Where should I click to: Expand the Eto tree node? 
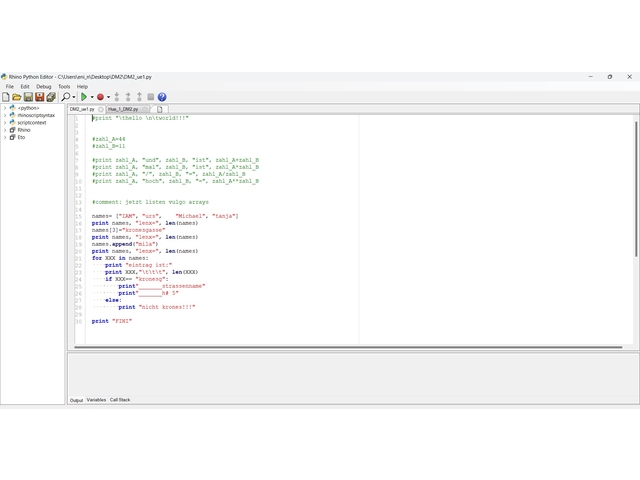click(5, 138)
